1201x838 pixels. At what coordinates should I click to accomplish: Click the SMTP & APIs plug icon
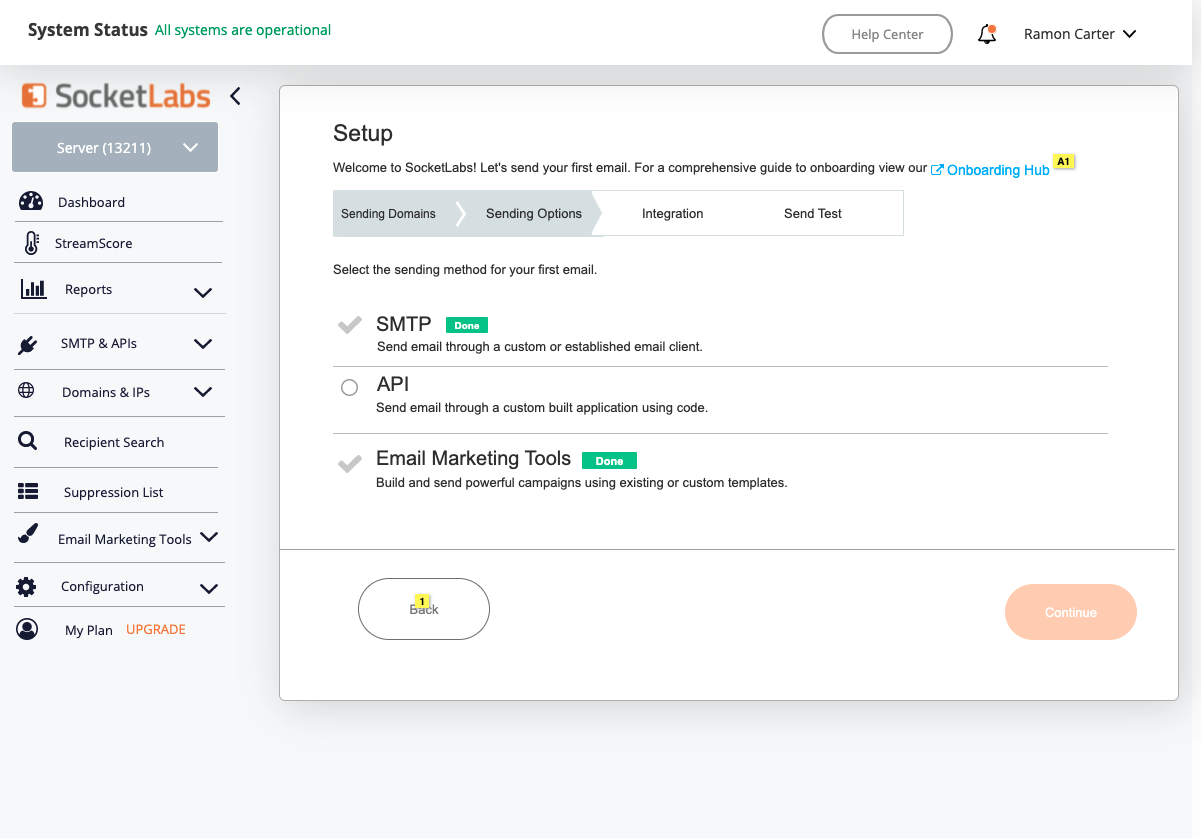[28, 344]
